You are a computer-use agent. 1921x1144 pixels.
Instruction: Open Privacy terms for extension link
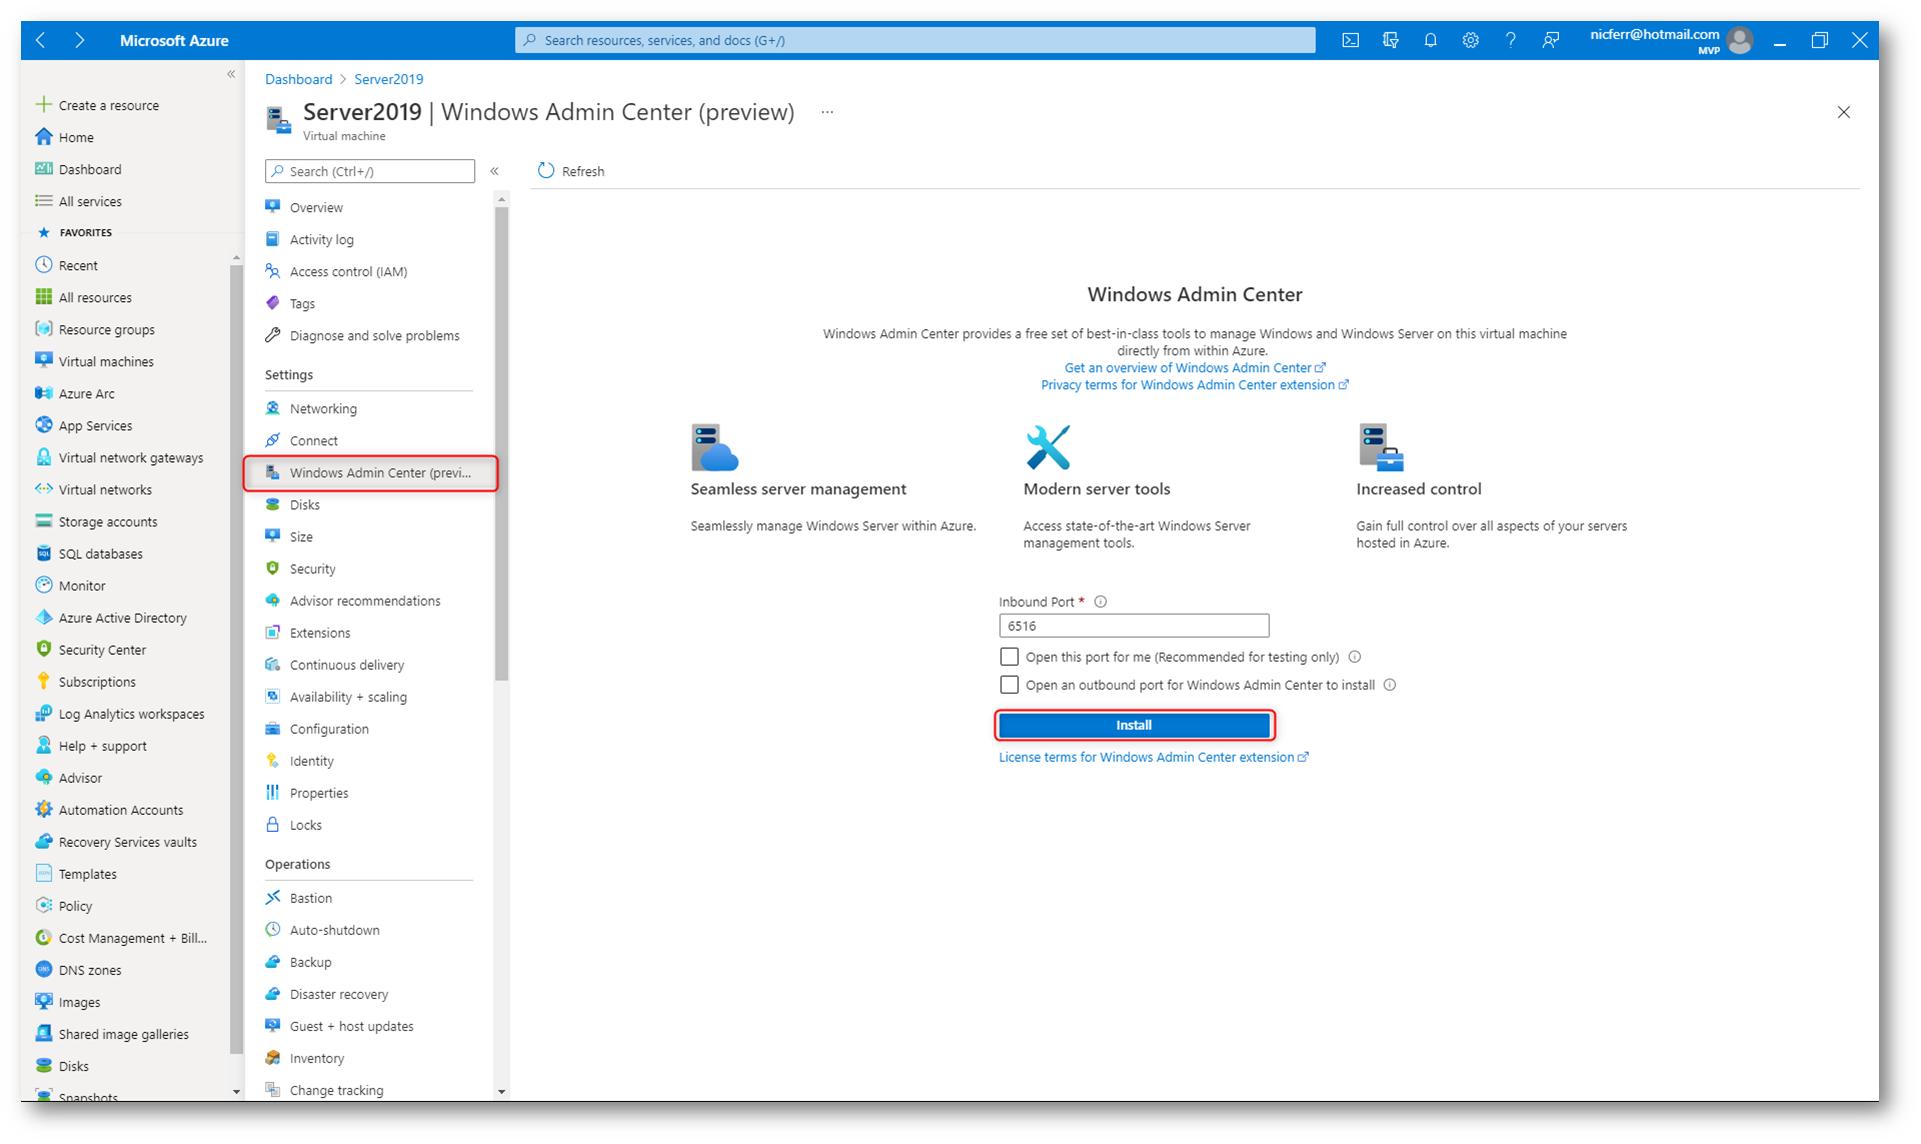(1194, 385)
